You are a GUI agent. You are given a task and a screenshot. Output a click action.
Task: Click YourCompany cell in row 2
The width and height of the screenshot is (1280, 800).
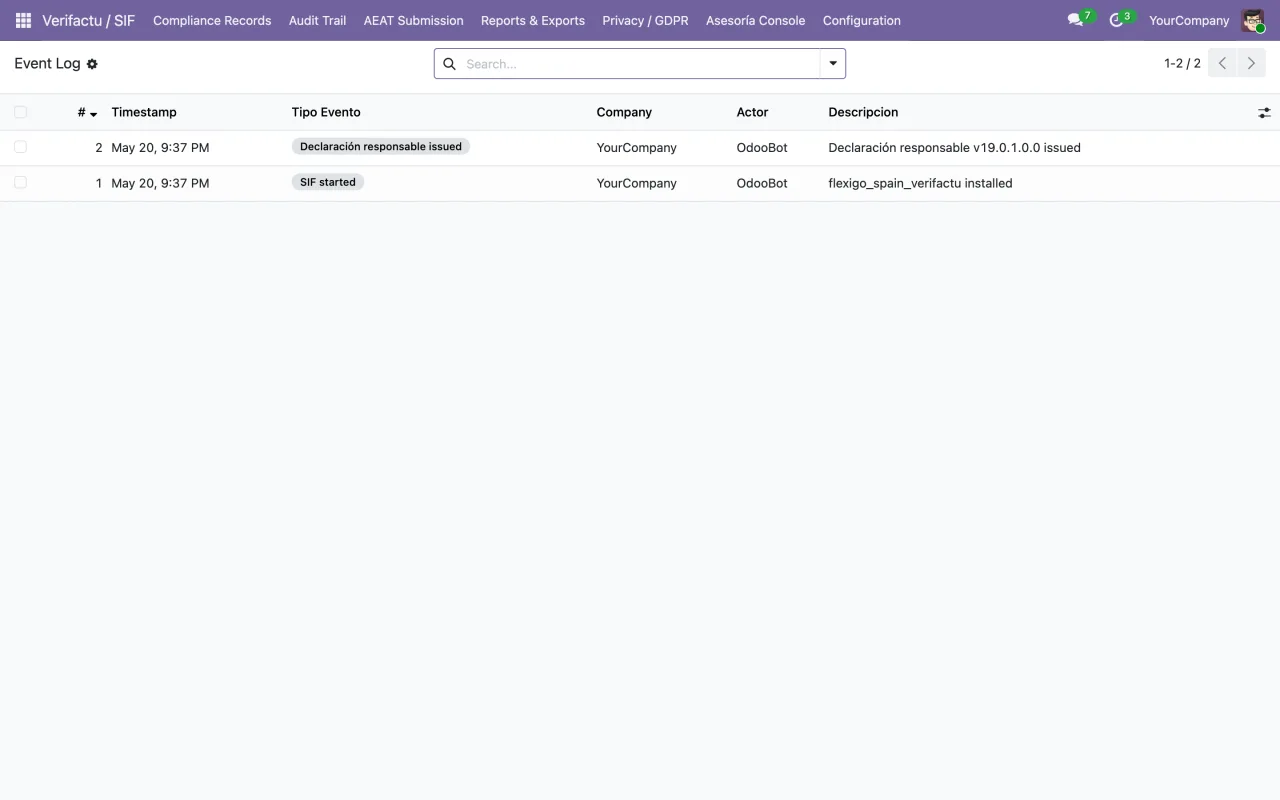(x=637, y=147)
